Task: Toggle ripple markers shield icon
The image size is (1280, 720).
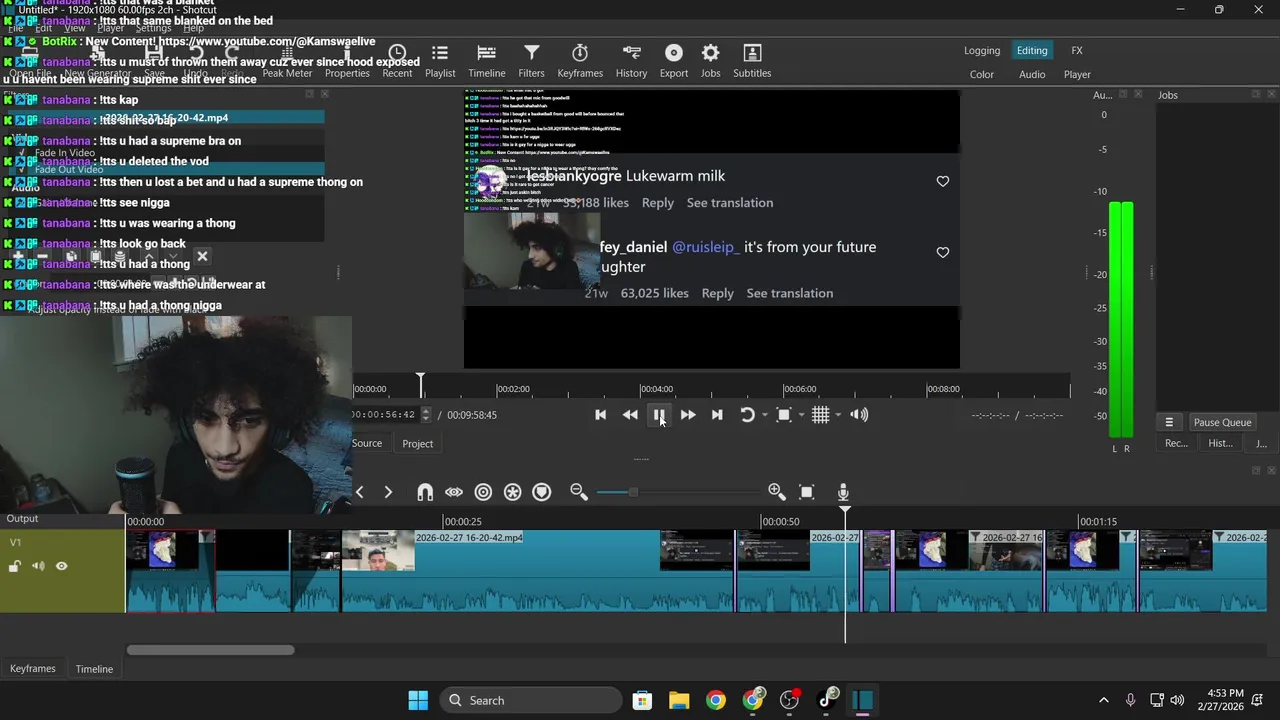Action: pyautogui.click(x=542, y=492)
